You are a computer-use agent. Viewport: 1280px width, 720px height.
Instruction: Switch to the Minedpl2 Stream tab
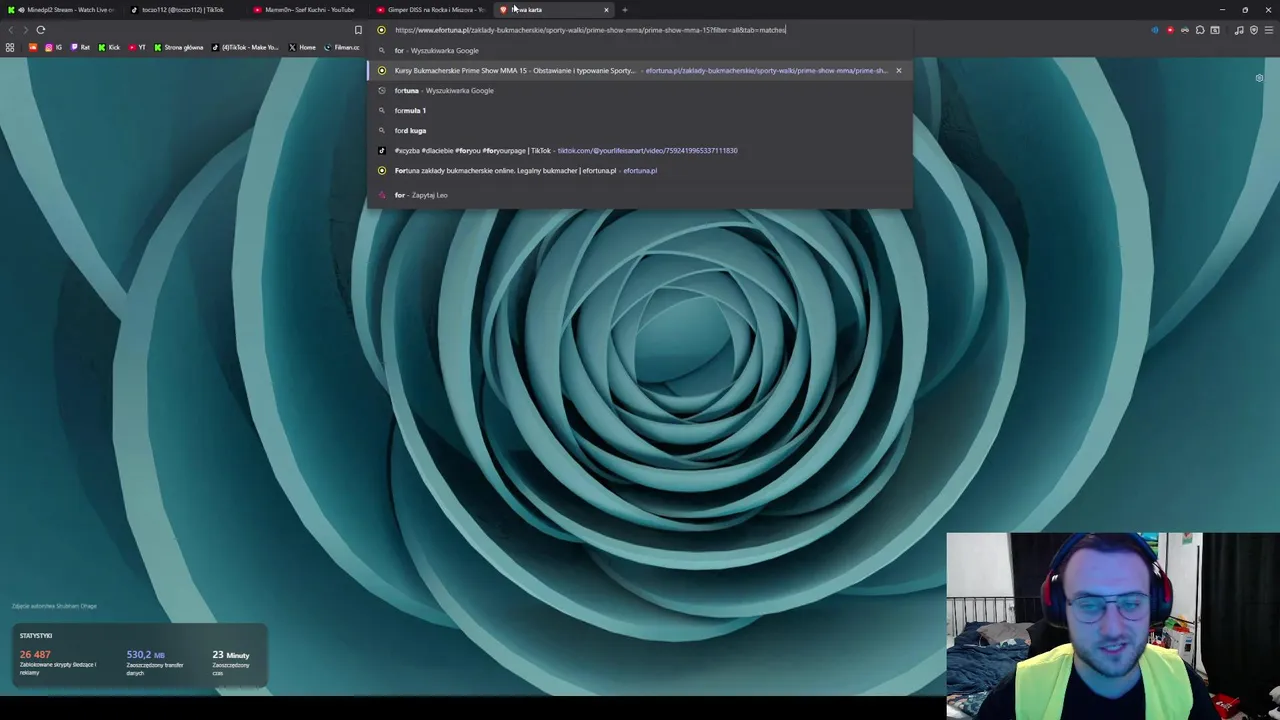click(62, 10)
